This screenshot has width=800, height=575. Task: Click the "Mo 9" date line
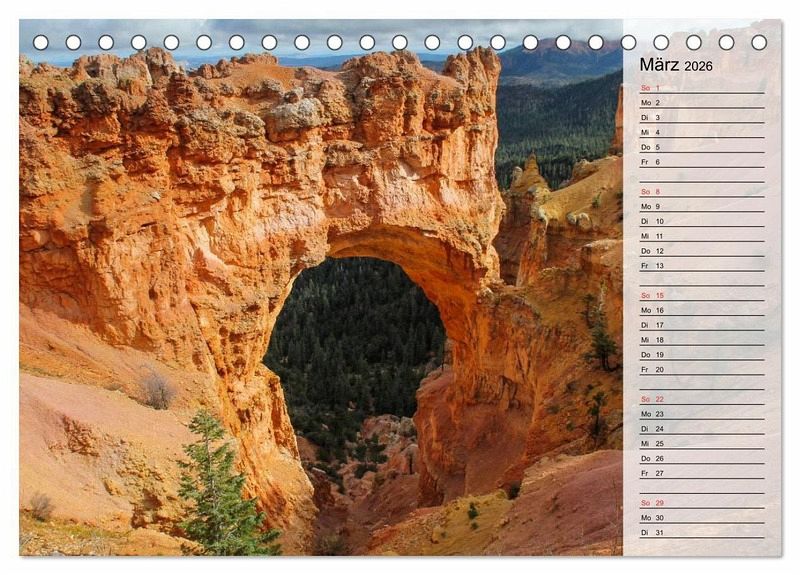[702, 206]
